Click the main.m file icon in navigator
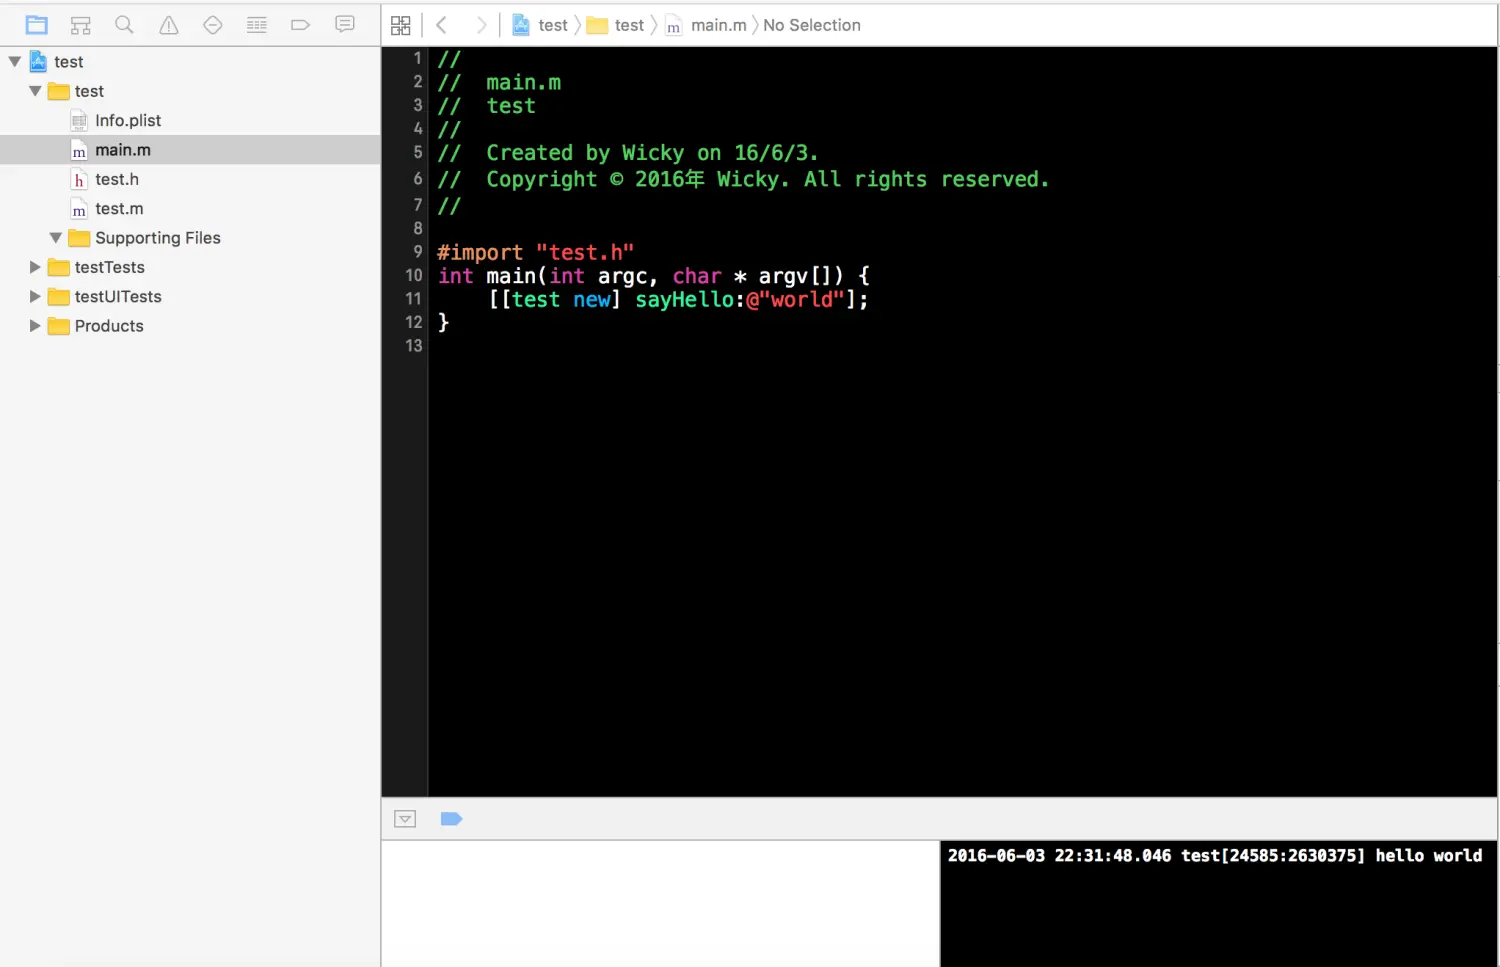 [79, 150]
